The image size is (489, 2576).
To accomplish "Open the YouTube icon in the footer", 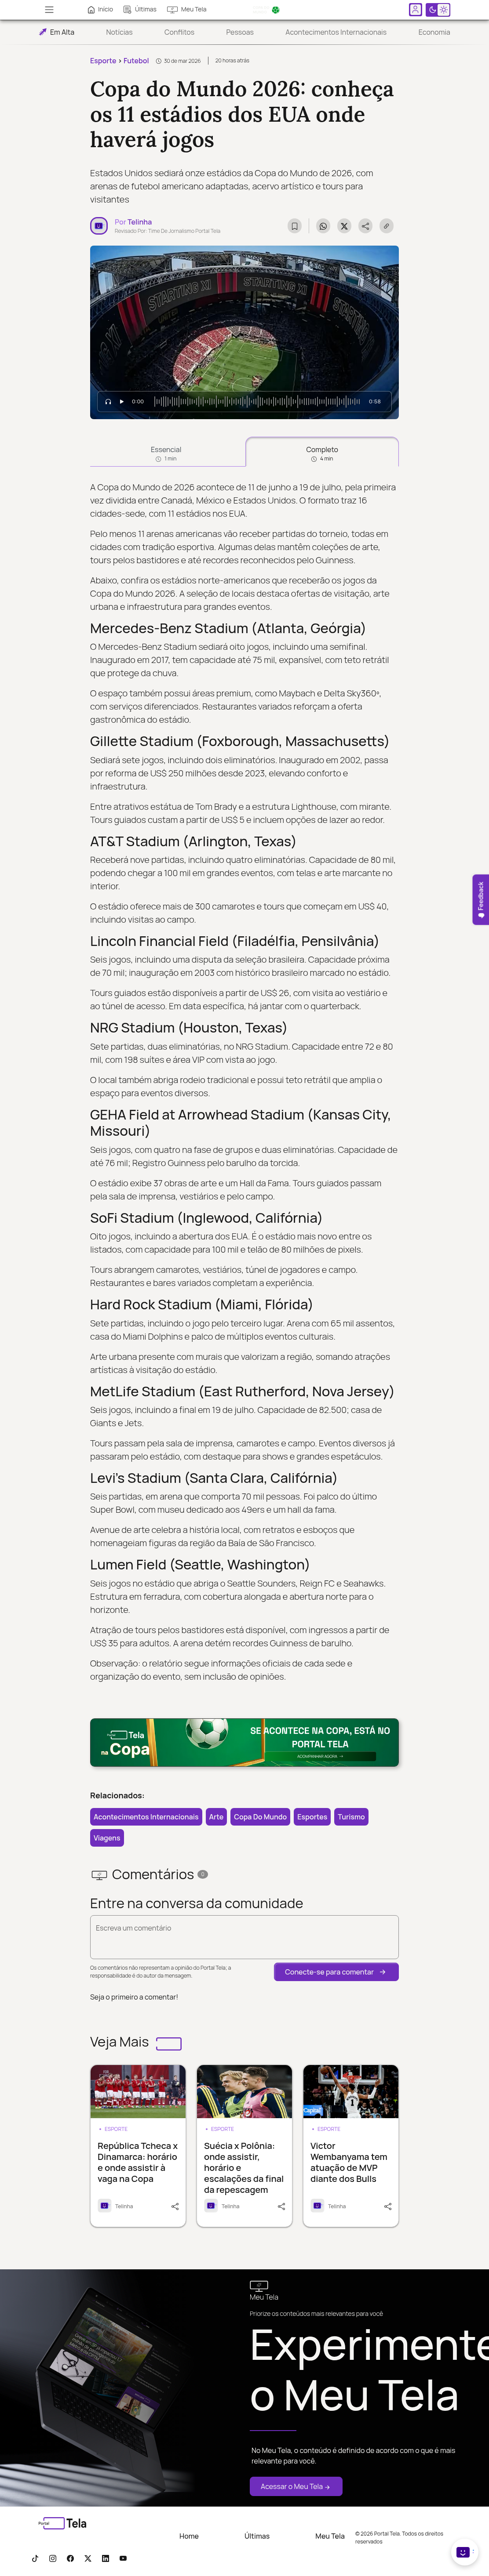I will [x=123, y=2558].
